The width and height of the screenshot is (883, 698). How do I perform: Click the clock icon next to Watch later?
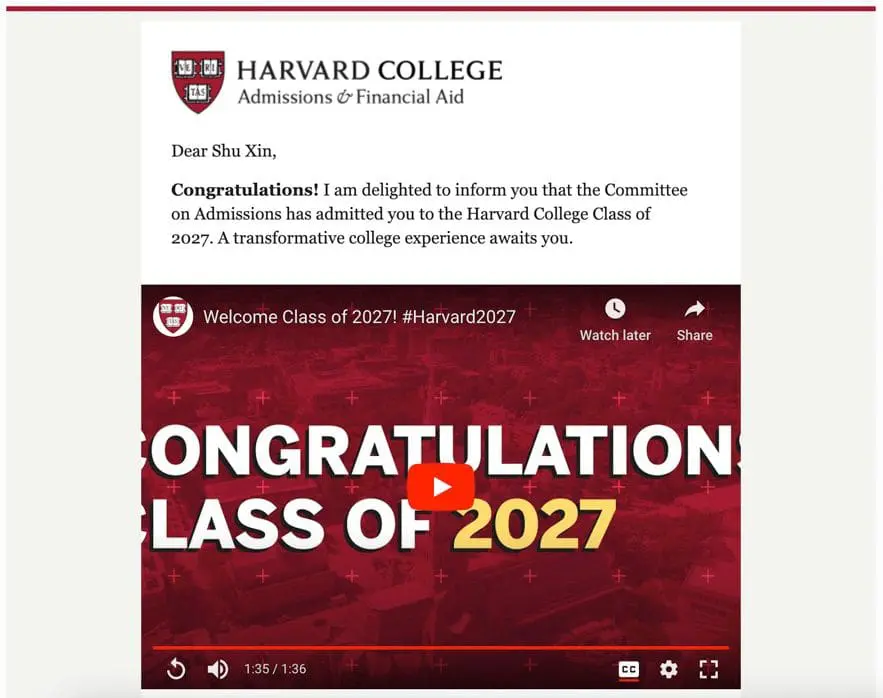click(614, 307)
